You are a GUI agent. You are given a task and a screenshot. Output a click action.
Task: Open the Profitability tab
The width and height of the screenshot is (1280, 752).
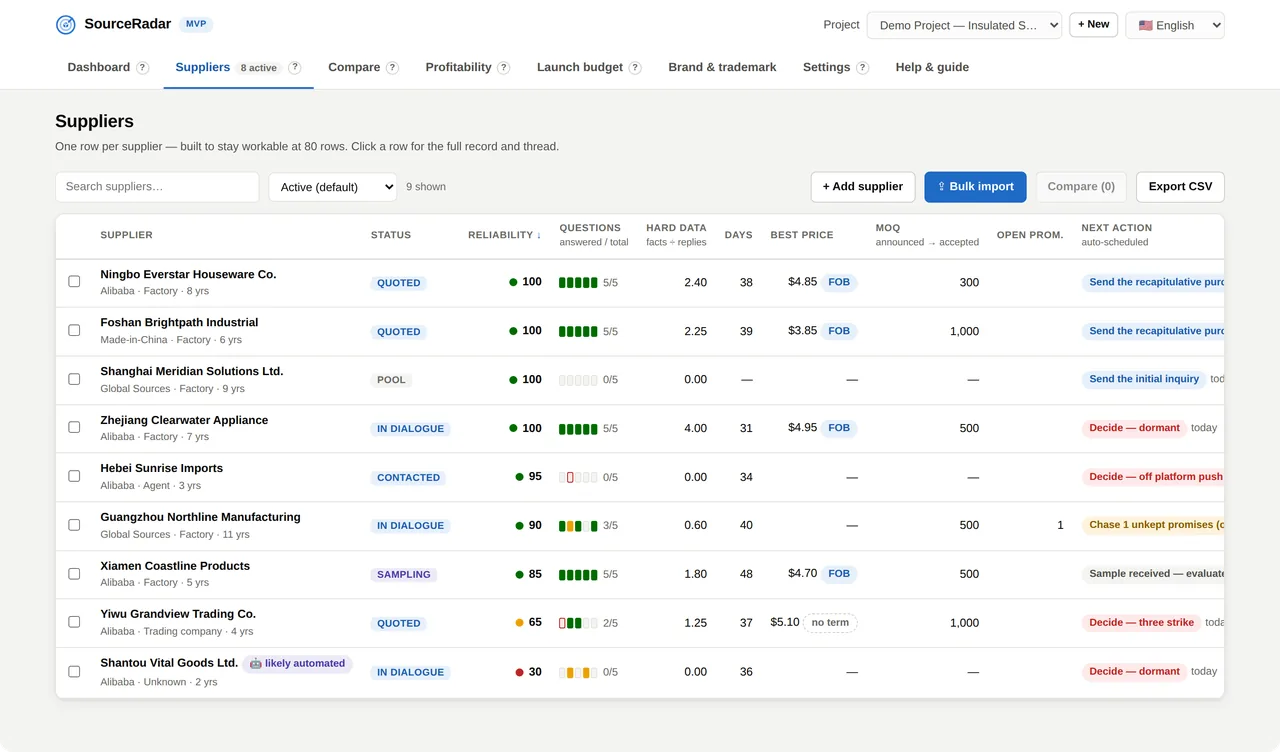[x=458, y=67]
